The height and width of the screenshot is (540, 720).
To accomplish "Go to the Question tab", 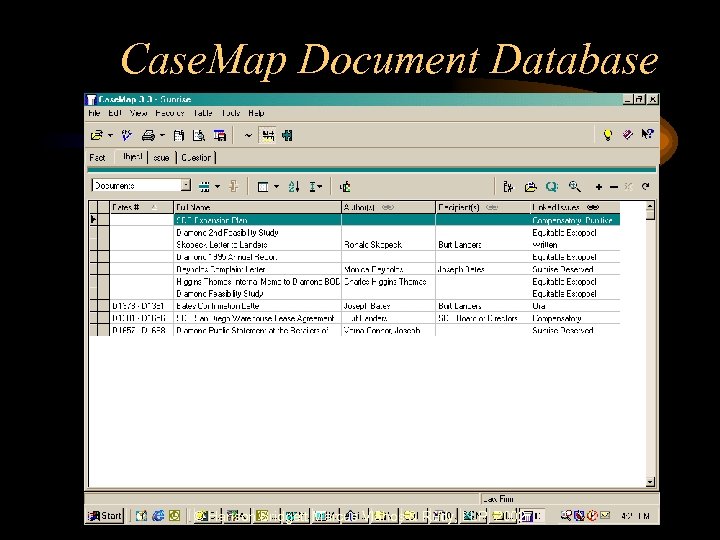I will pos(196,158).
